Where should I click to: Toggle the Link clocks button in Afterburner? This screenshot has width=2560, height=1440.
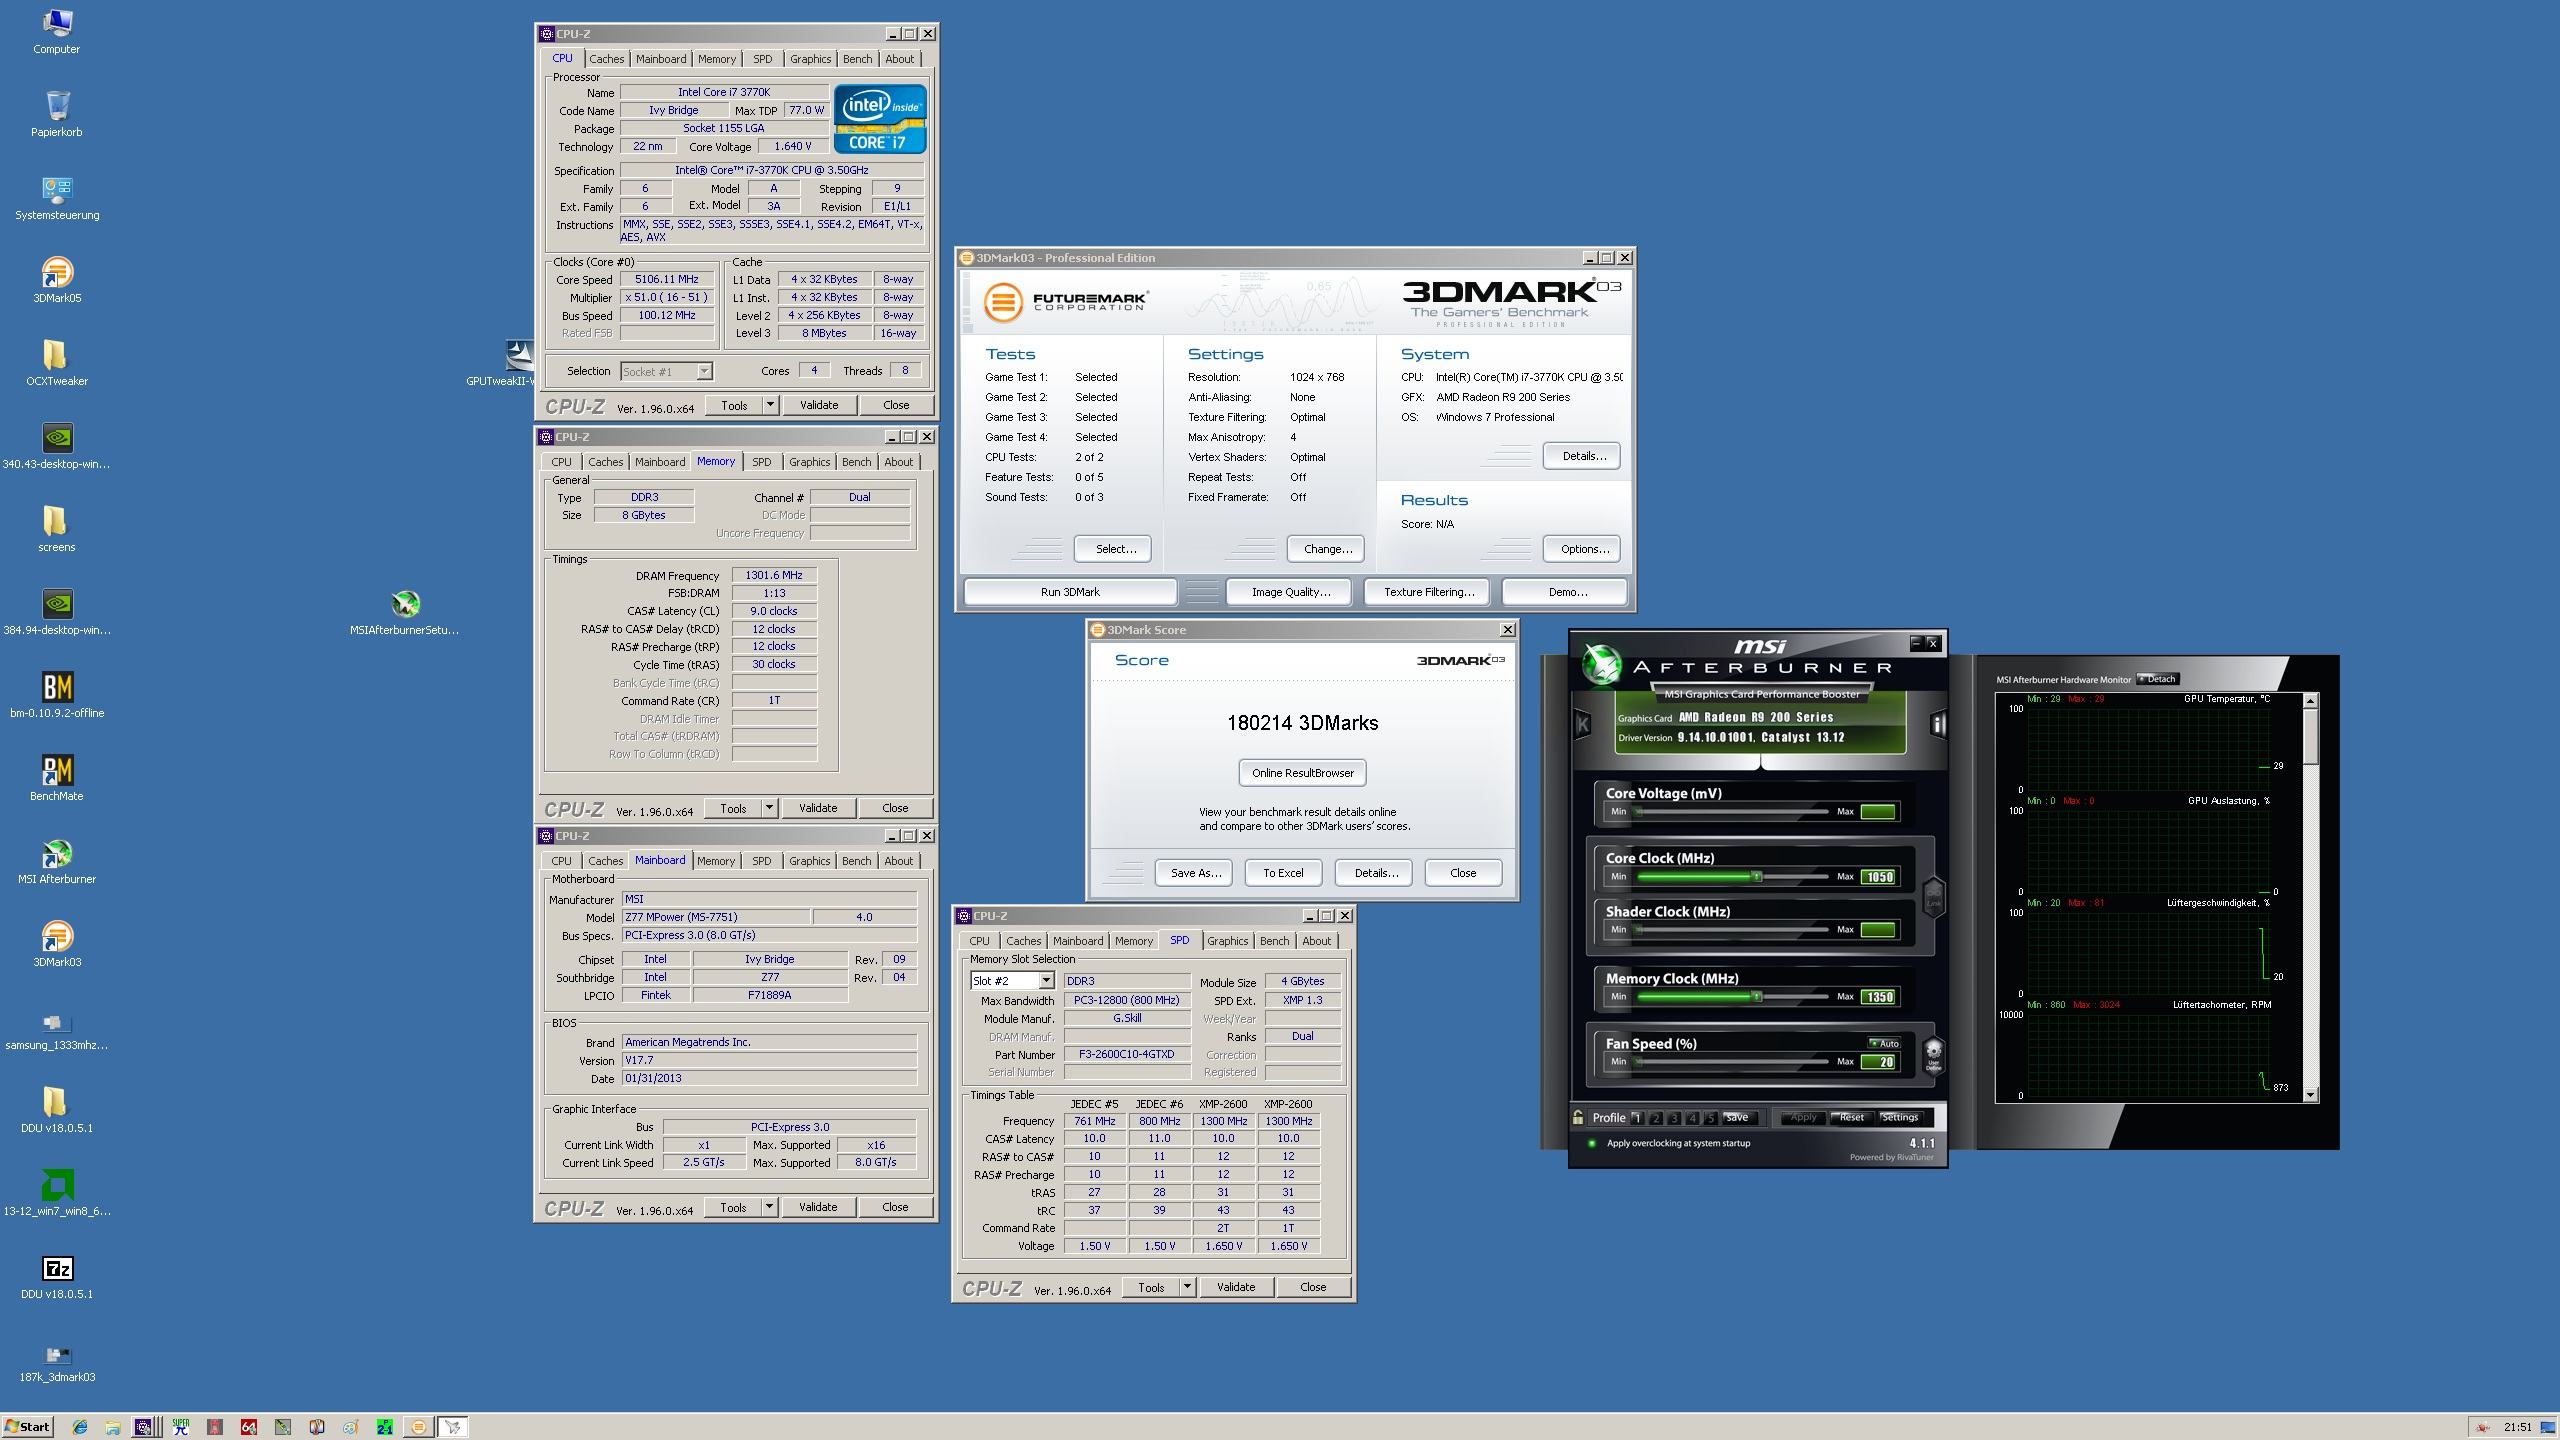click(1933, 896)
